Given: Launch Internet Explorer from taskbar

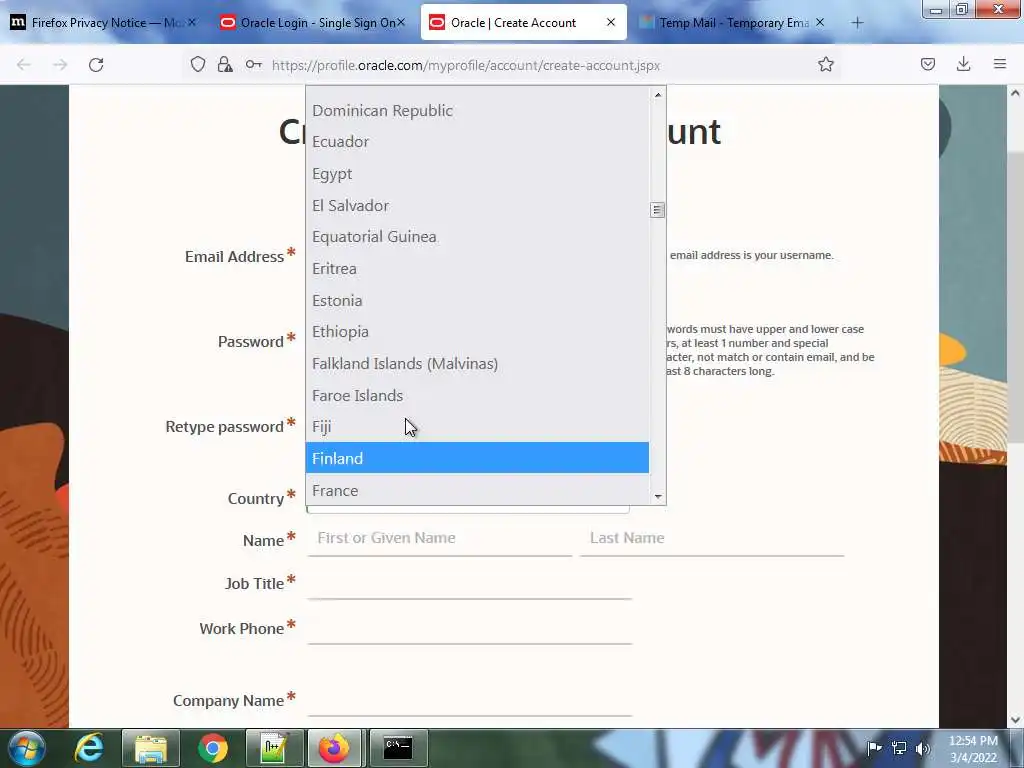Looking at the screenshot, I should point(89,748).
